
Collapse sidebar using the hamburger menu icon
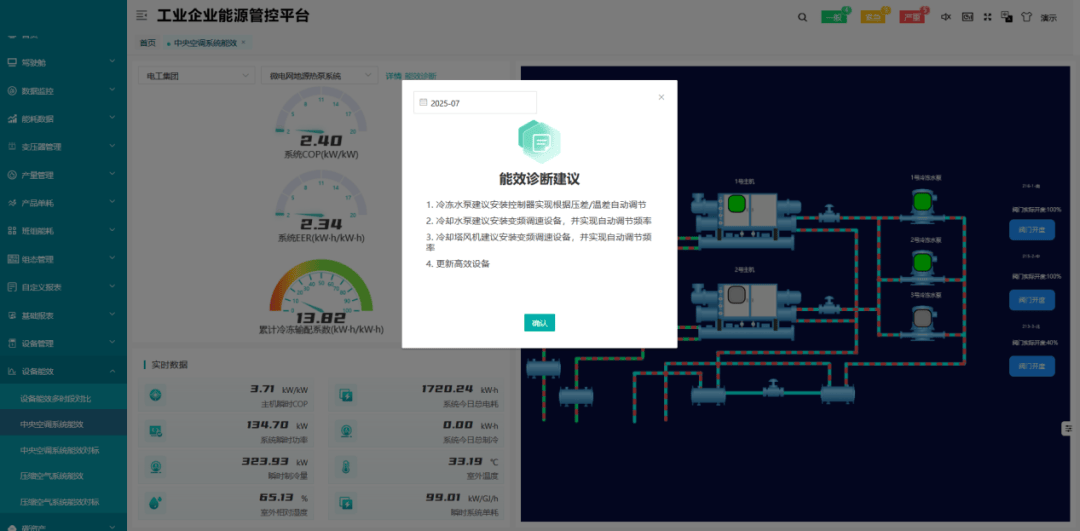[x=141, y=16]
